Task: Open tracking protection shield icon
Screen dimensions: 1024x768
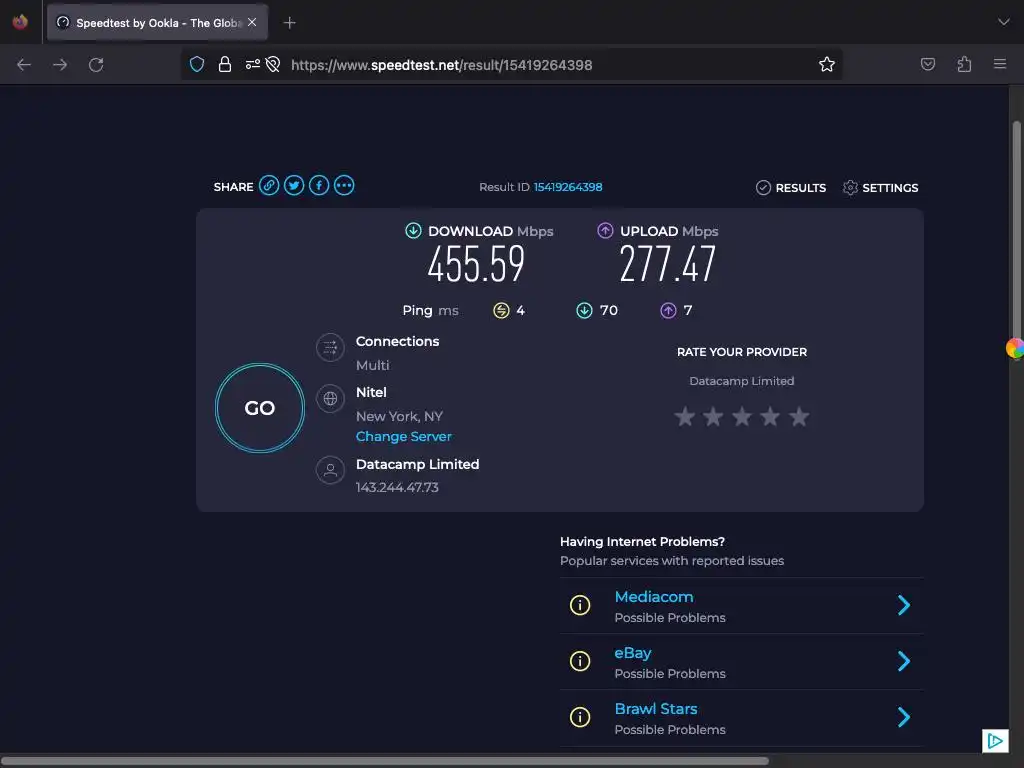Action: click(197, 64)
